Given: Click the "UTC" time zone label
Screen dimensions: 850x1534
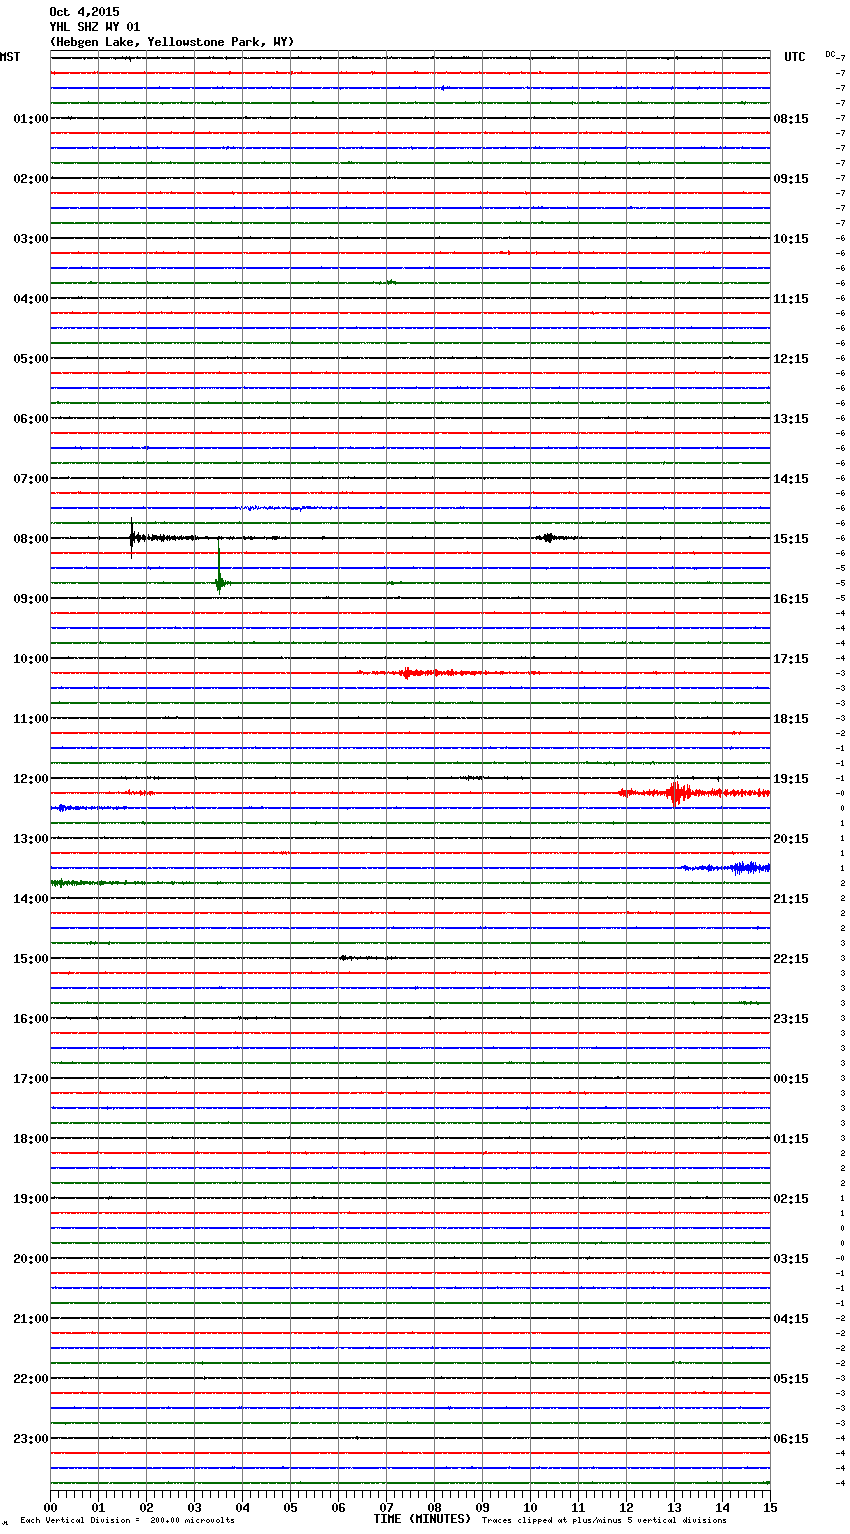Looking at the screenshot, I should [795, 57].
